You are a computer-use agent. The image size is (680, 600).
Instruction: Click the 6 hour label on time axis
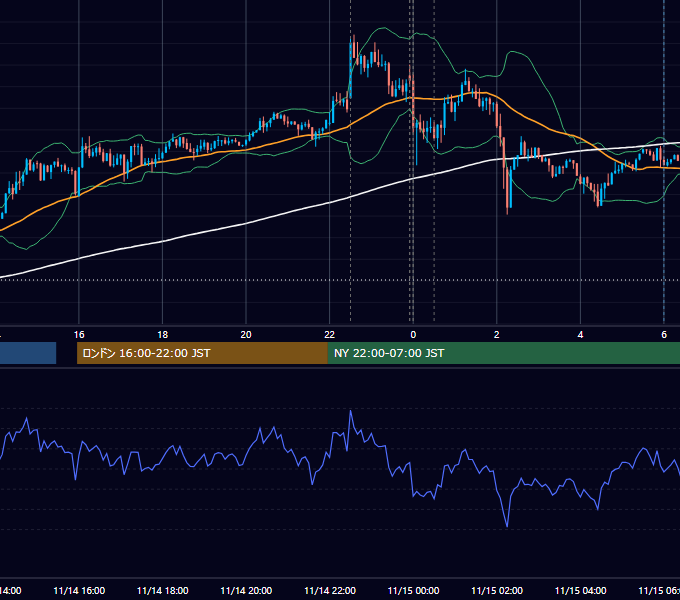[x=664, y=335]
